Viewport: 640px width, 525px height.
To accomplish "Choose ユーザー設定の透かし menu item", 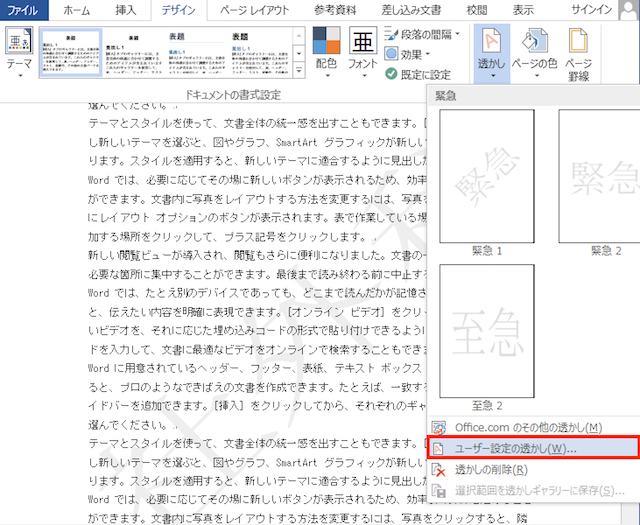I will coord(533,448).
